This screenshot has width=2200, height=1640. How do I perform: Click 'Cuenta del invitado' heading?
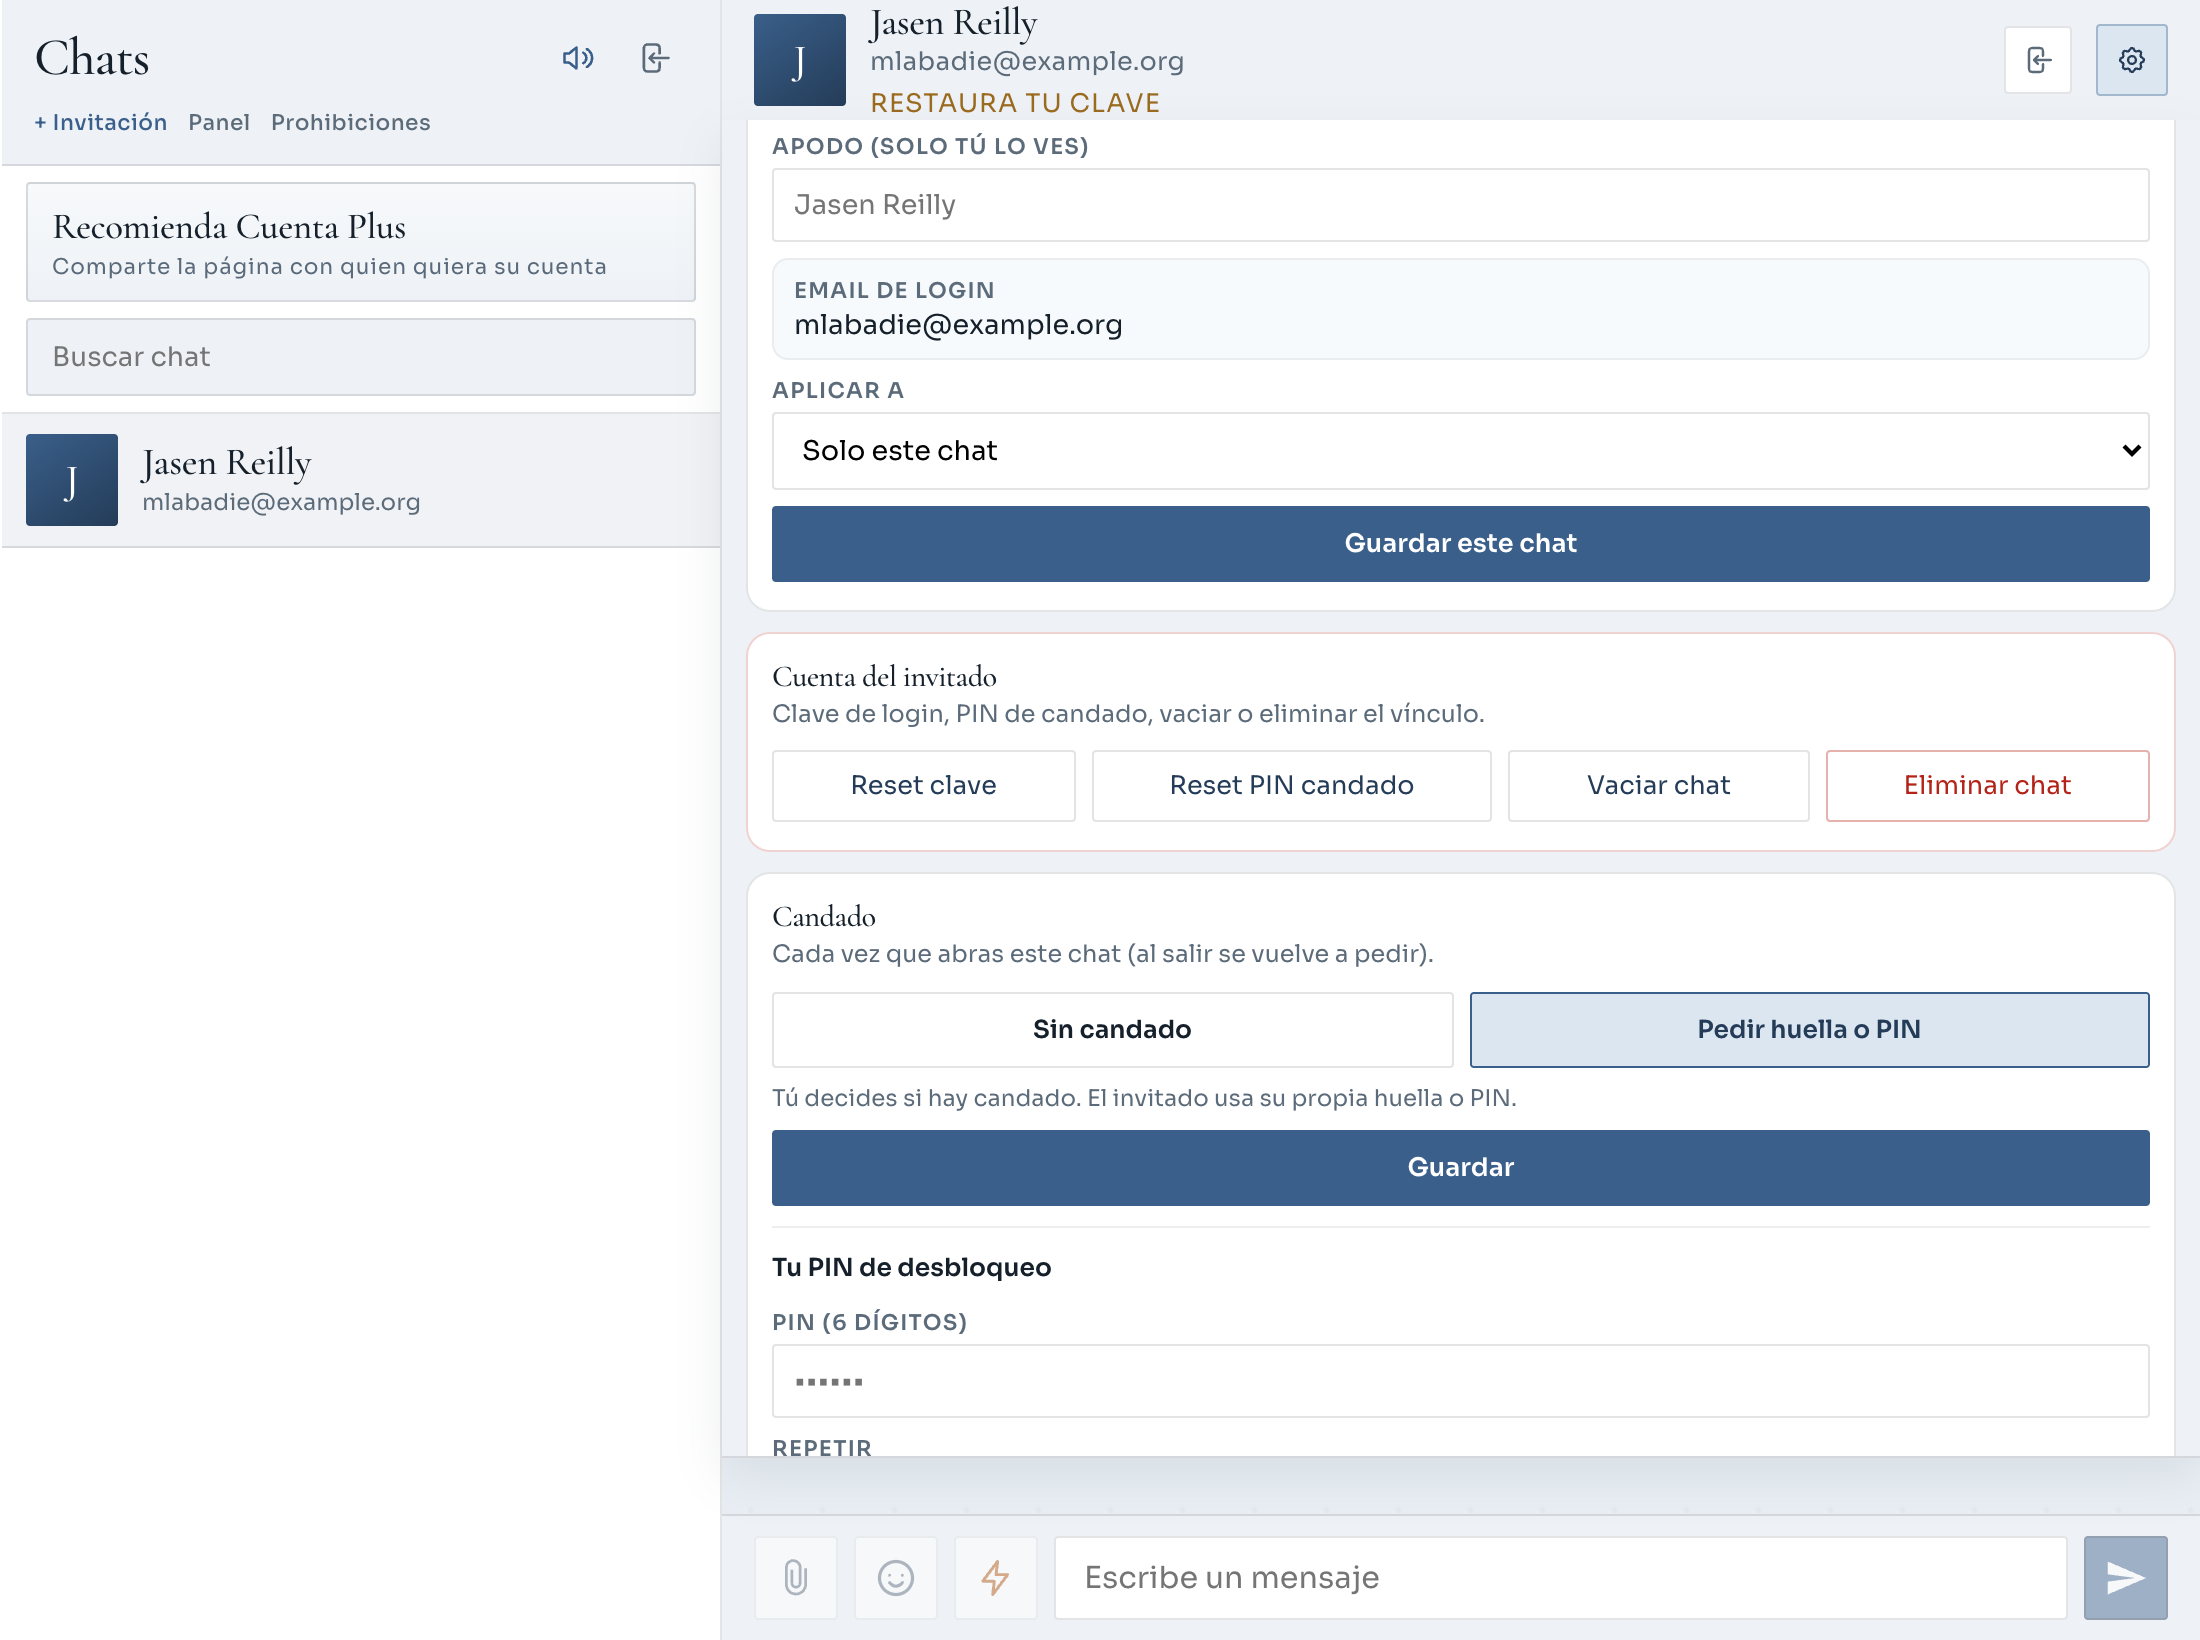pos(884,677)
